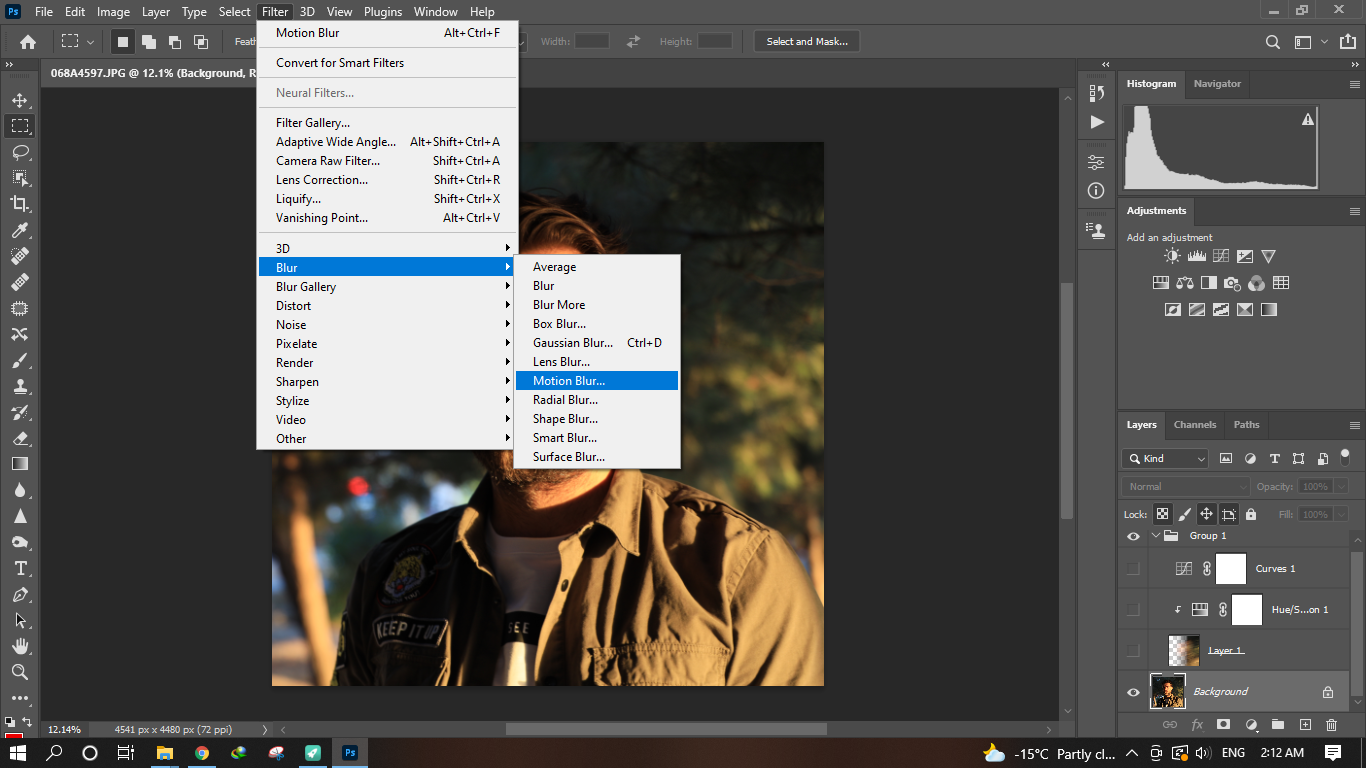Select the Lasso tool
Screen dimensions: 1366x768
(x=19, y=152)
